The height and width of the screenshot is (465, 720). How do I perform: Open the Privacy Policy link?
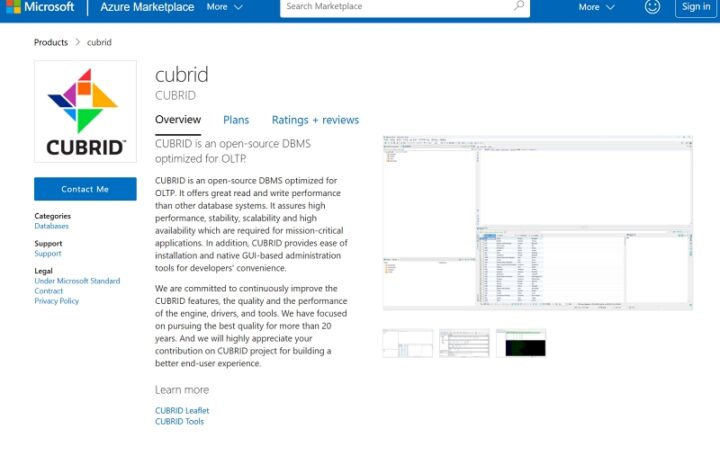(x=56, y=301)
